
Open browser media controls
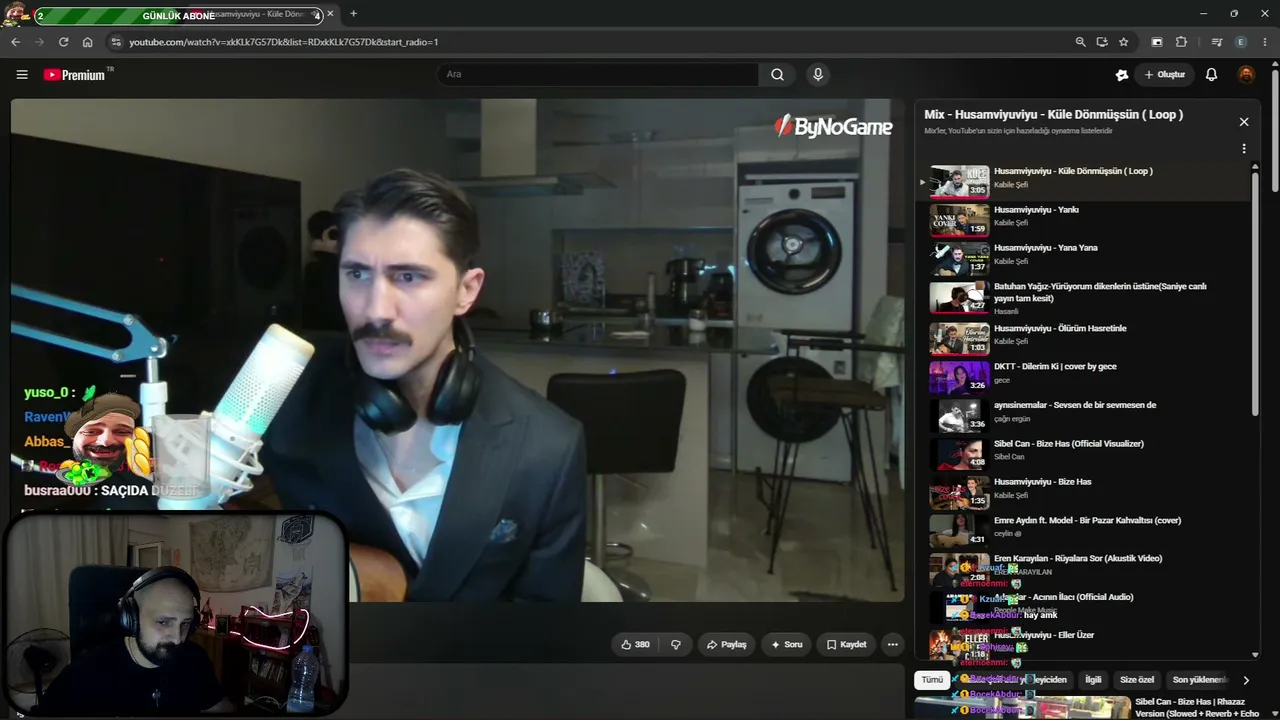coord(1216,42)
